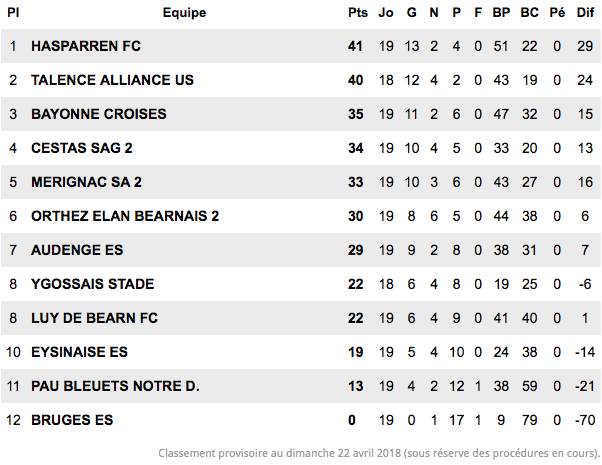This screenshot has height=465, width=602.
Task: Select the CESTAS SAG 2 team entry
Action: (81, 148)
